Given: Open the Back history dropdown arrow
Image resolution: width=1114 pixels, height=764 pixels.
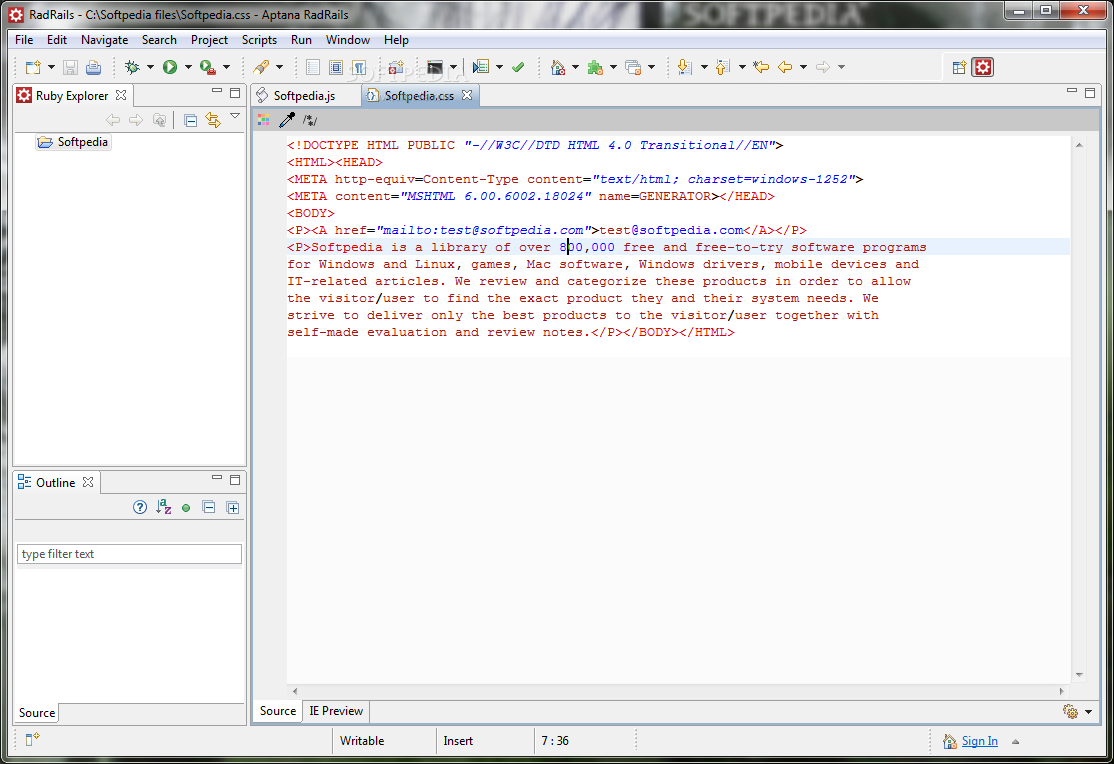Looking at the screenshot, I should (x=804, y=68).
